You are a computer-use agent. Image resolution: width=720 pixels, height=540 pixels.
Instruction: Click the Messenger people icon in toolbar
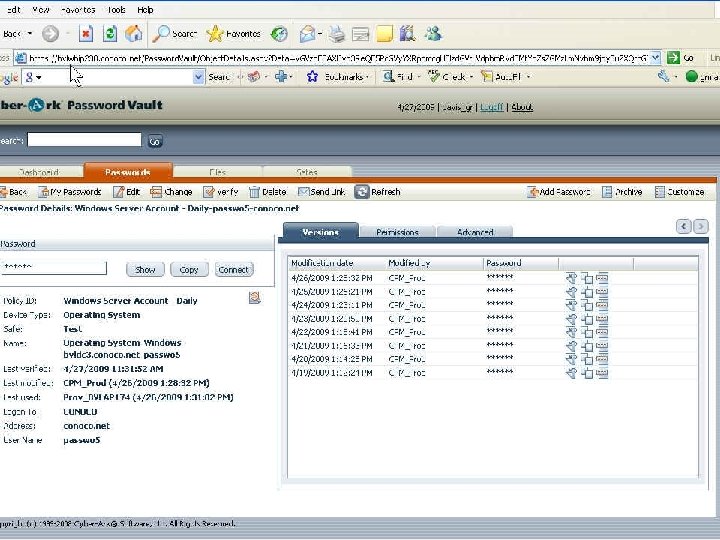[433, 34]
